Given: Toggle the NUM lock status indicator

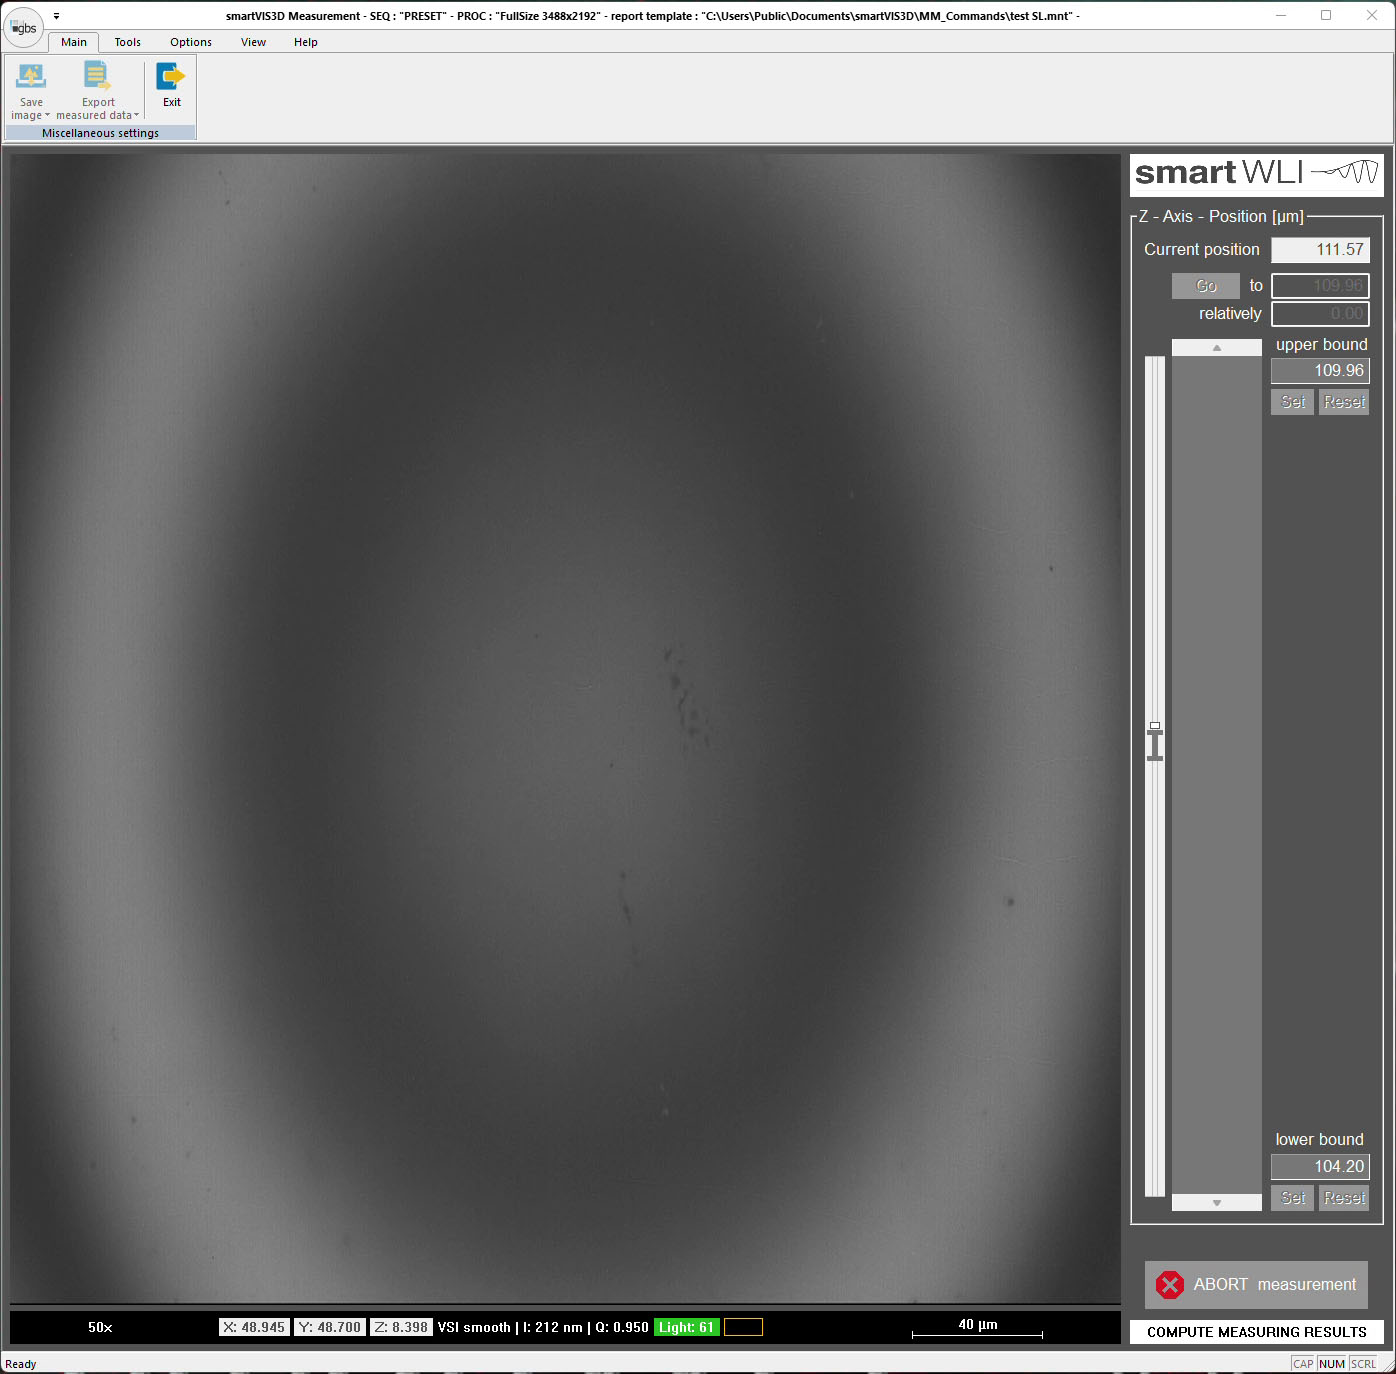Looking at the screenshot, I should coord(1332,1363).
